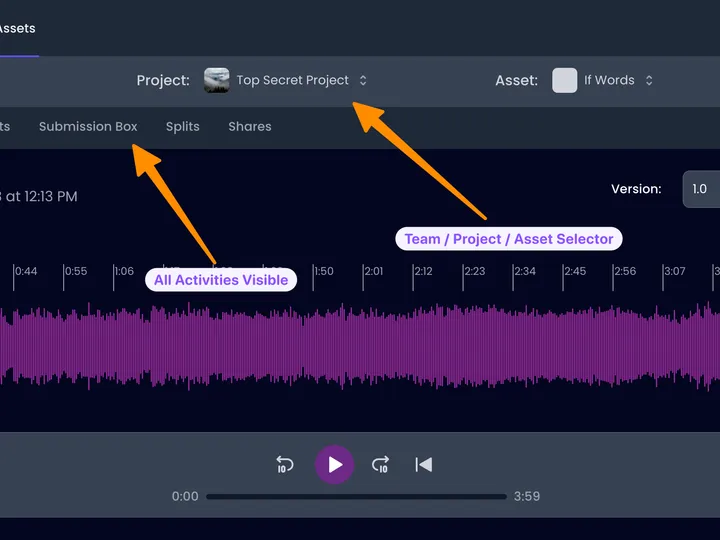
Task: Open the Asset selector chevron
Action: click(649, 80)
